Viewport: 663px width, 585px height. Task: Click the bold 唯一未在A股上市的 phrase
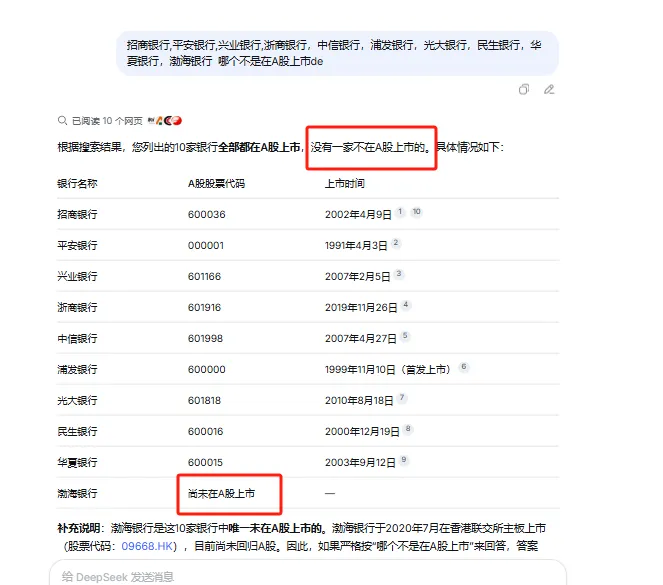pos(275,528)
